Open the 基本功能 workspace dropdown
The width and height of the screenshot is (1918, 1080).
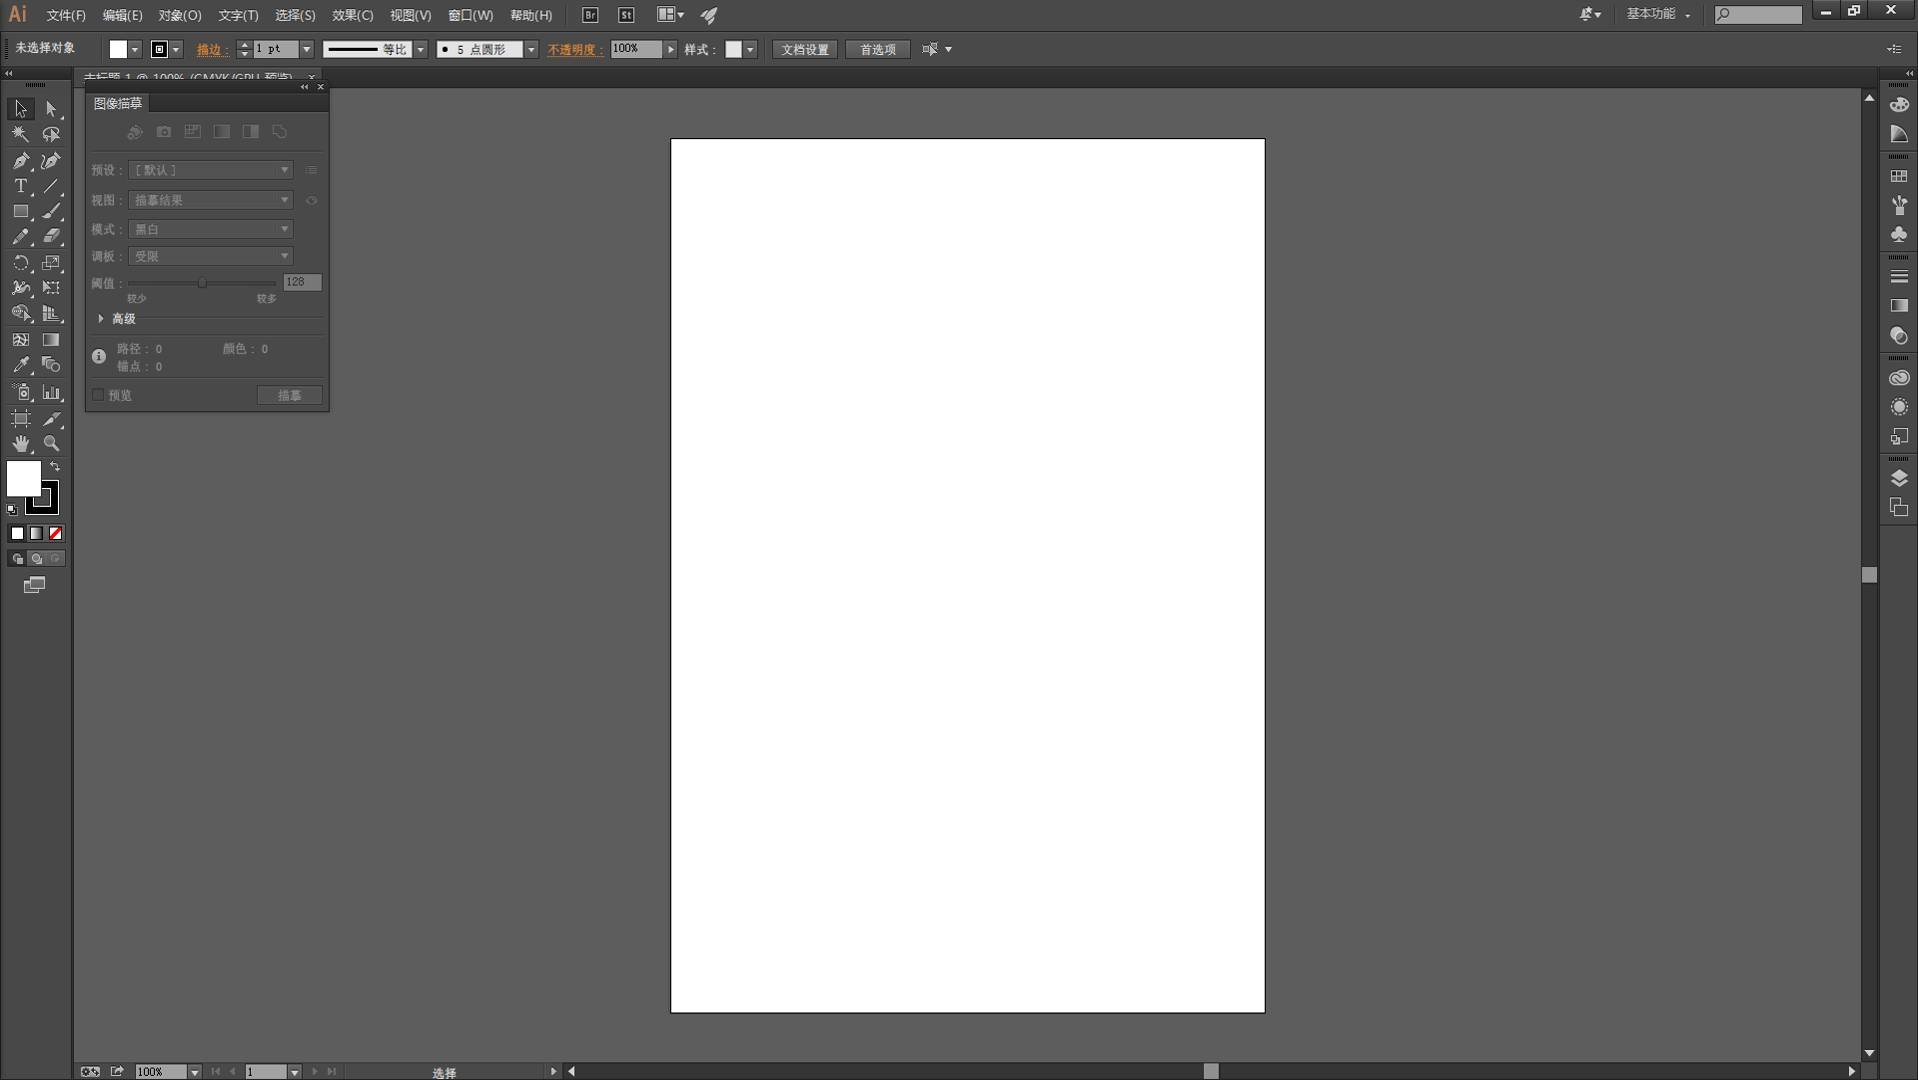[x=1657, y=14]
